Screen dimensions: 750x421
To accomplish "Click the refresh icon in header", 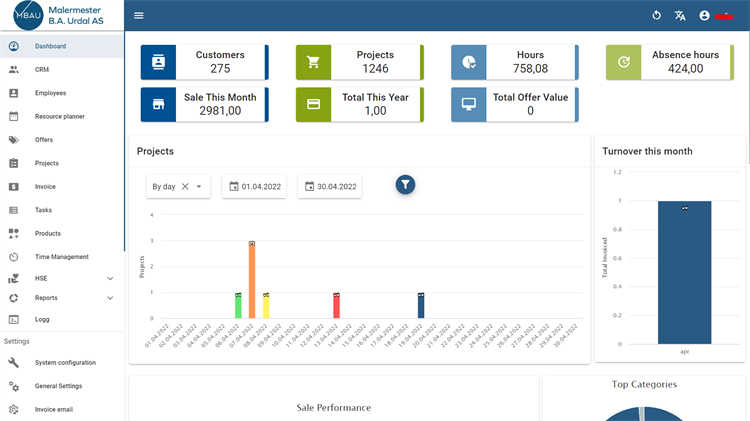I will (x=656, y=15).
